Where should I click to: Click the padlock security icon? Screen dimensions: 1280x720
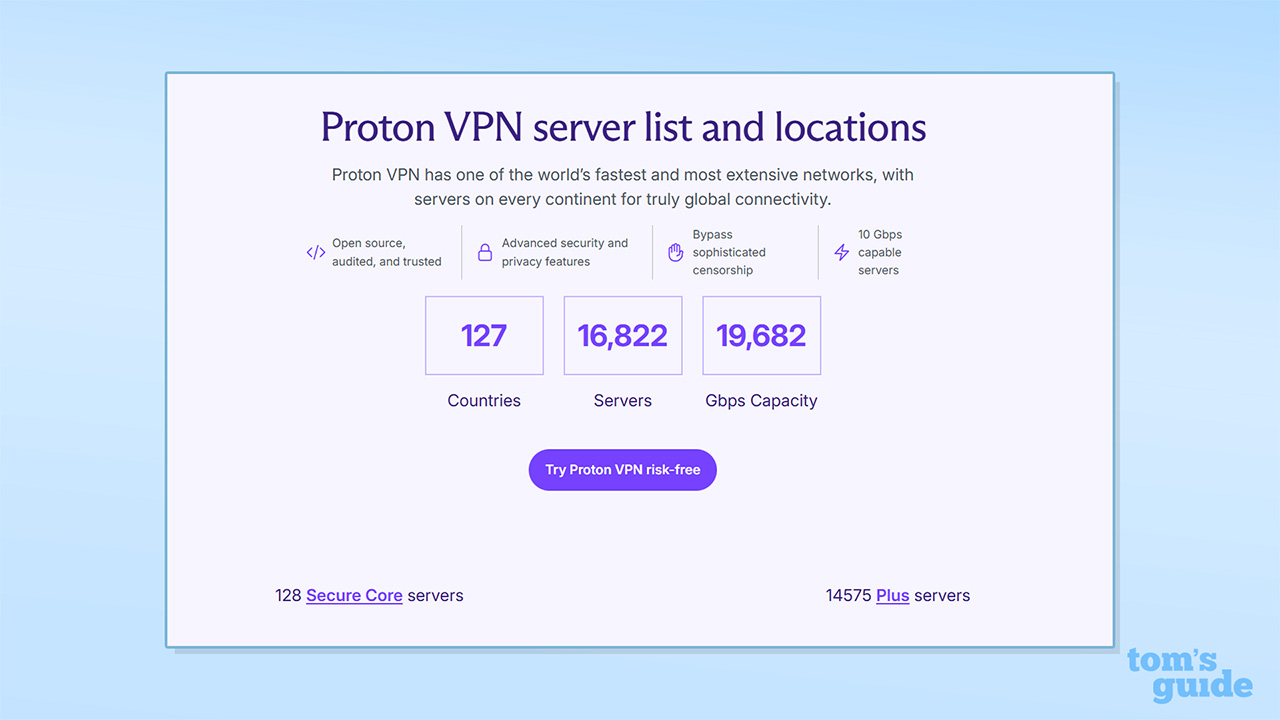[x=485, y=252]
